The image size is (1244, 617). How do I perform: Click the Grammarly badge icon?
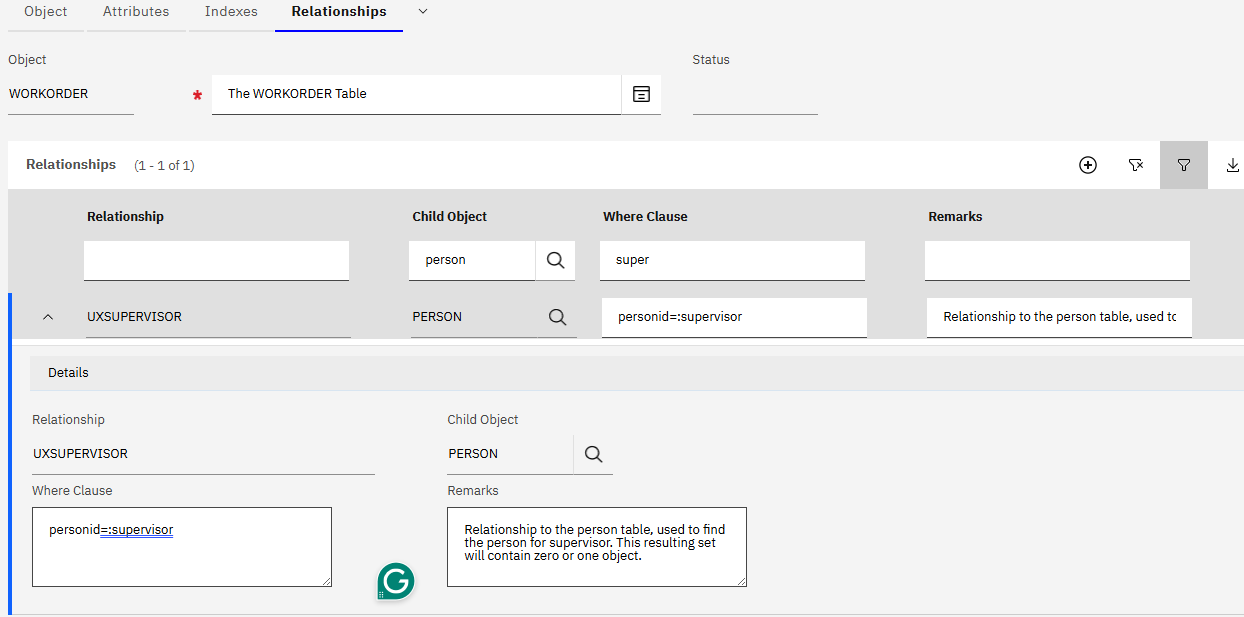396,581
